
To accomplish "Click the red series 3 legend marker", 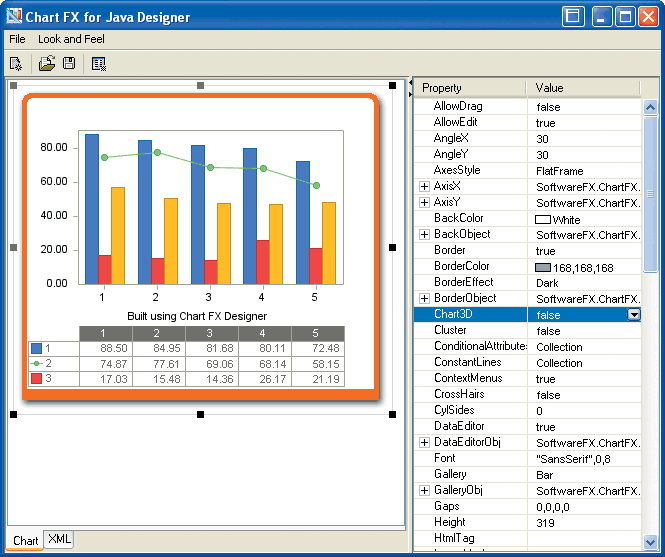I will pos(36,378).
